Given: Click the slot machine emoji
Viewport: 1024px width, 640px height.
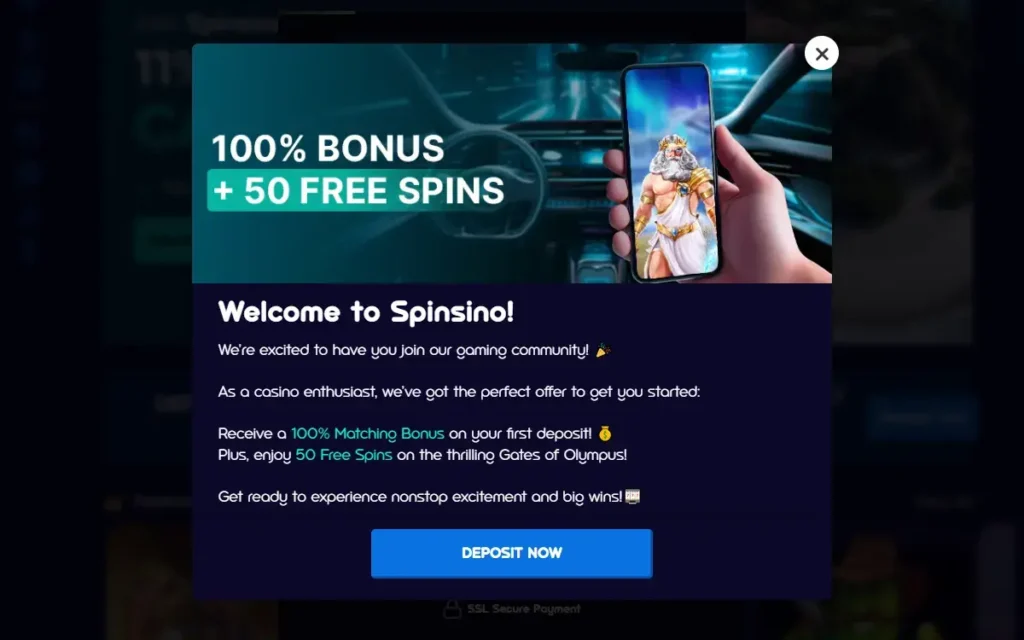Looking at the screenshot, I should coord(632,497).
